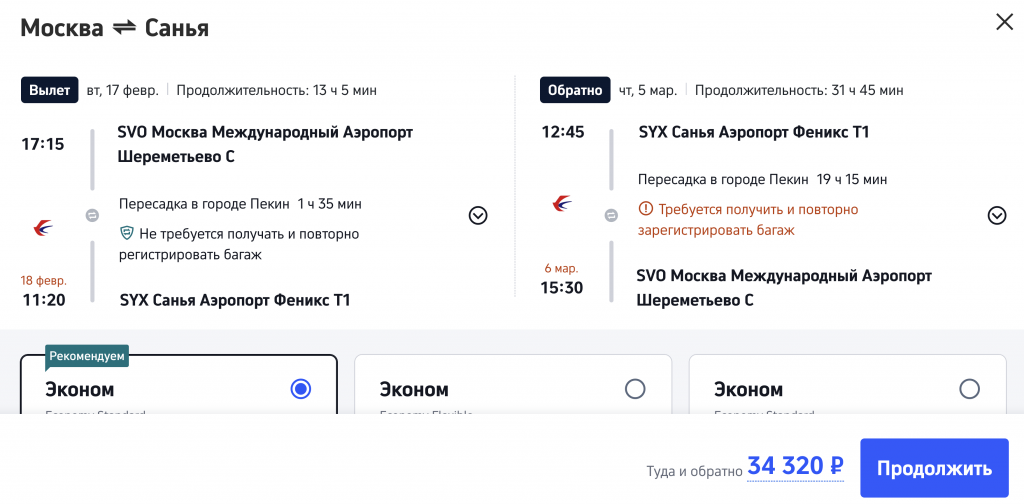1024x504 pixels.
Task: Select the Обратно return label
Action: (x=574, y=90)
